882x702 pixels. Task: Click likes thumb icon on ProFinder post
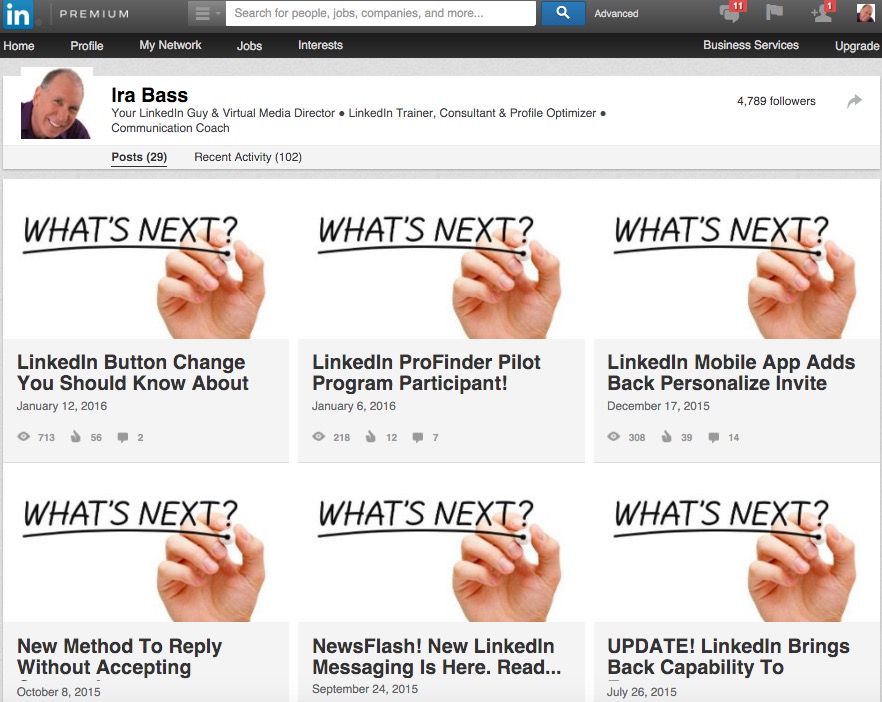point(371,436)
